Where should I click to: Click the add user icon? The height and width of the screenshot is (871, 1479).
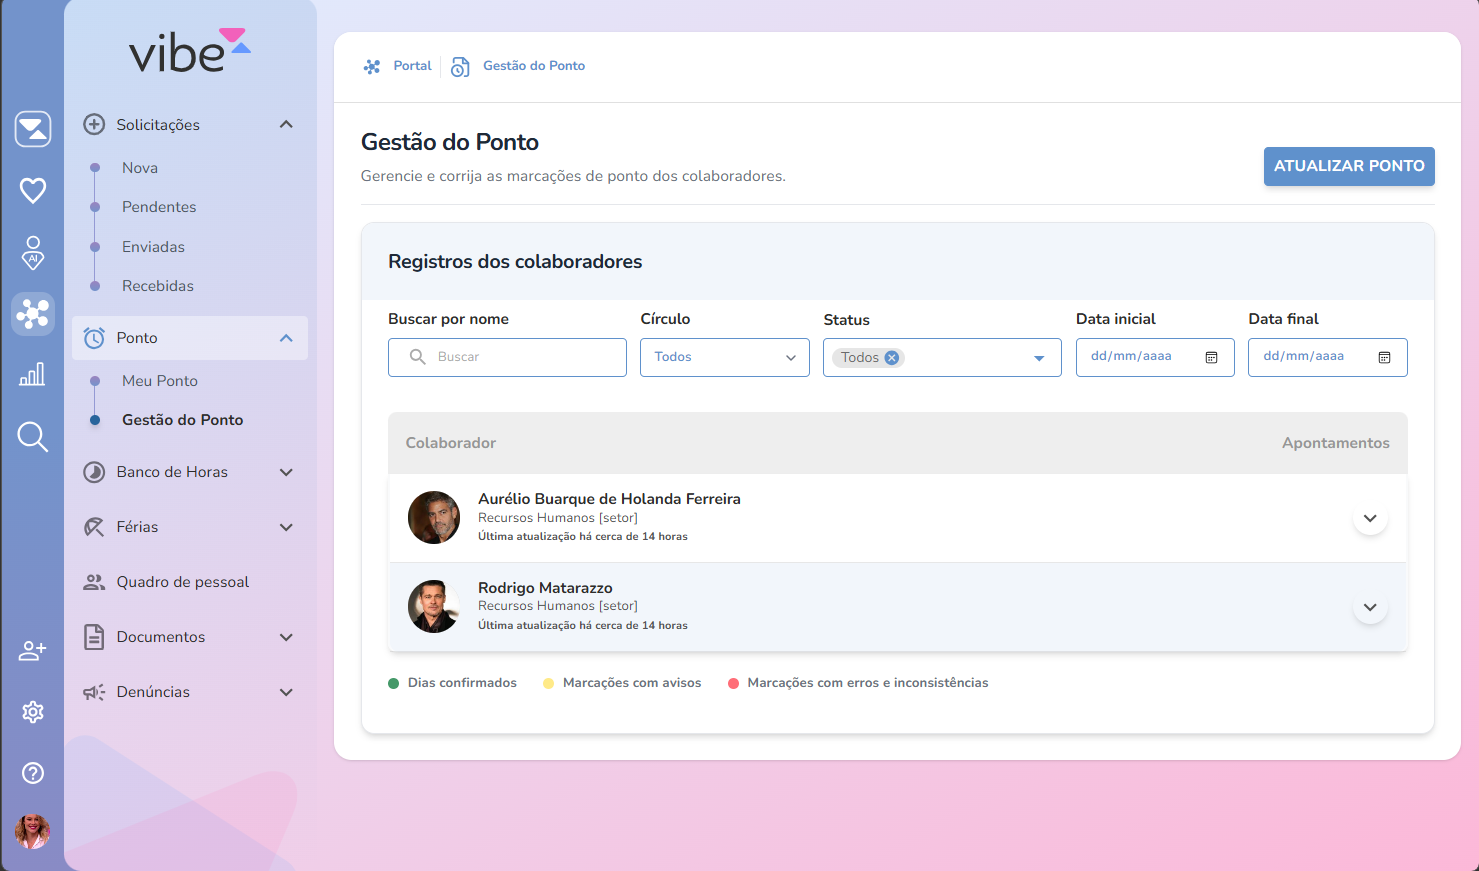[33, 651]
